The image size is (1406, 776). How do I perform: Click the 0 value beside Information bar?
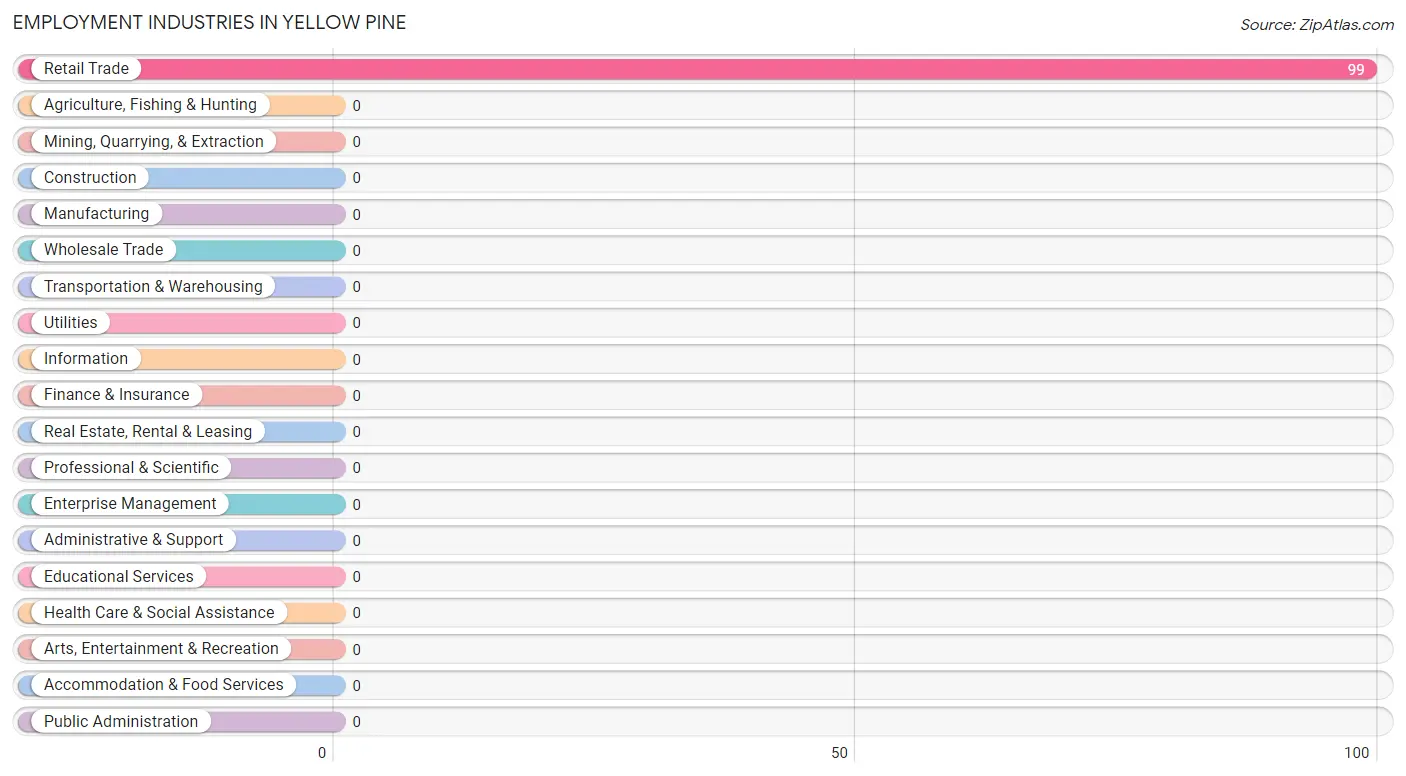coord(356,360)
